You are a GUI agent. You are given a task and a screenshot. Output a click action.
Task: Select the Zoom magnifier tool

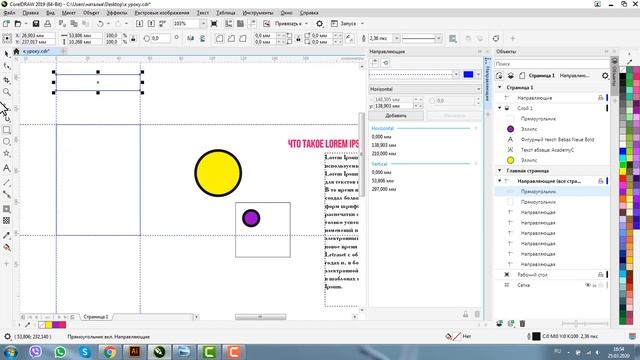click(x=7, y=92)
